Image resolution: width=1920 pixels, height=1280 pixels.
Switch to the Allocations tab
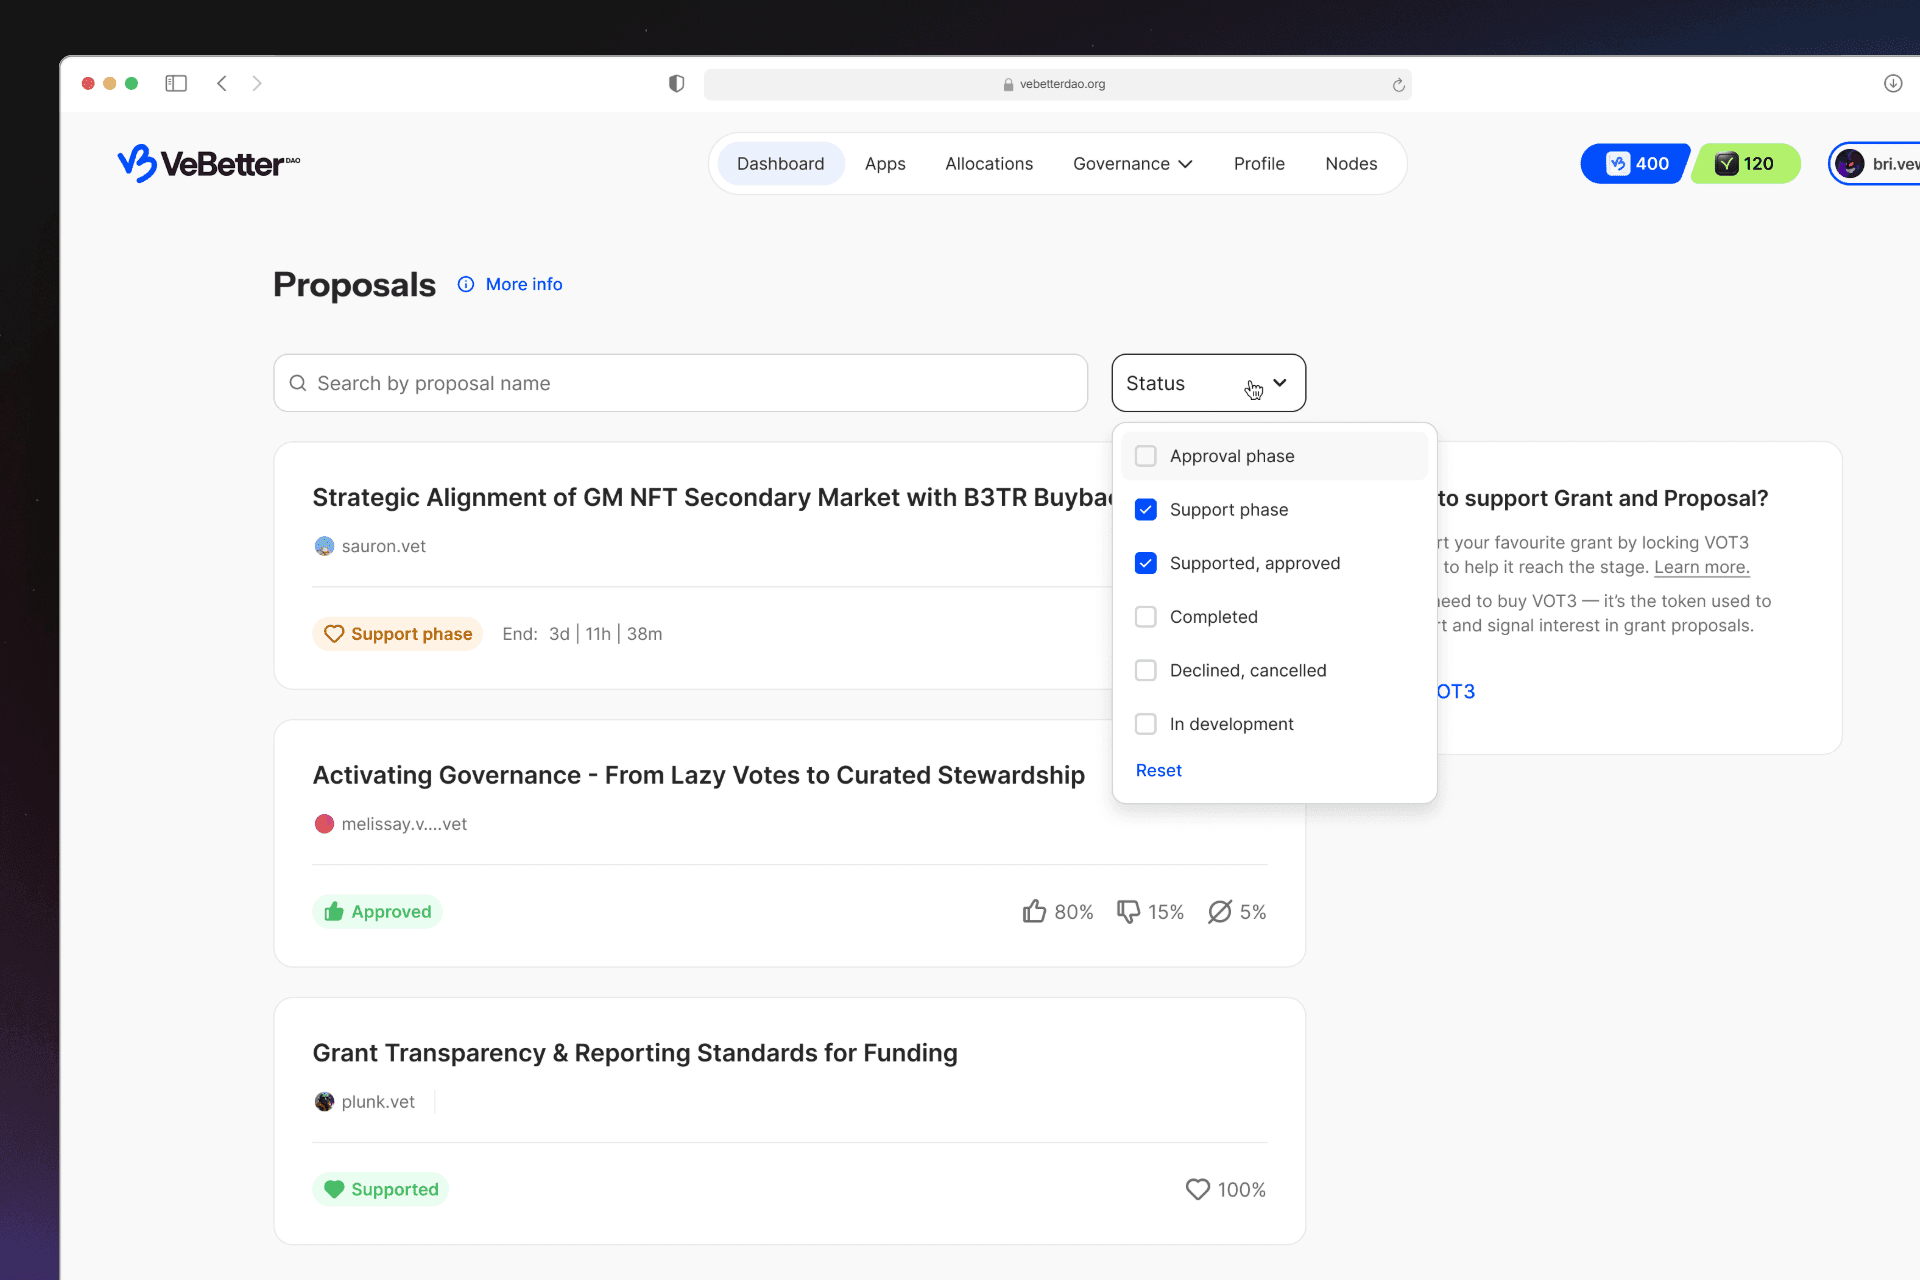(x=988, y=164)
